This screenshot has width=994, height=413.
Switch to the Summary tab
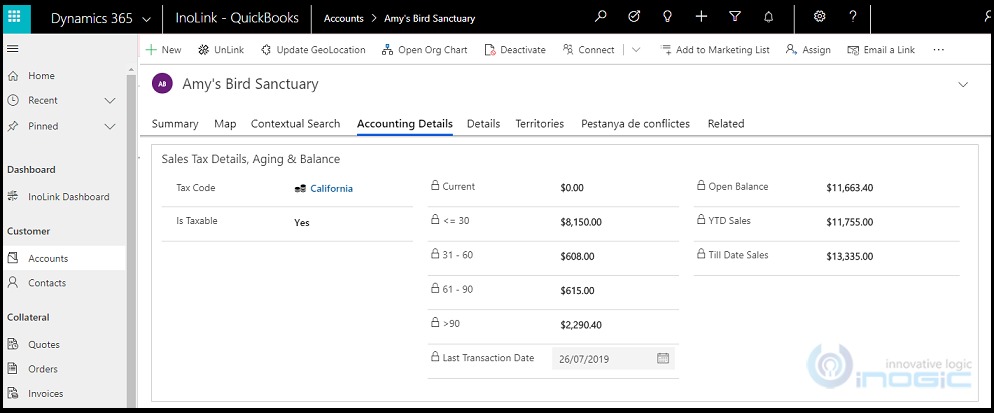(x=175, y=124)
